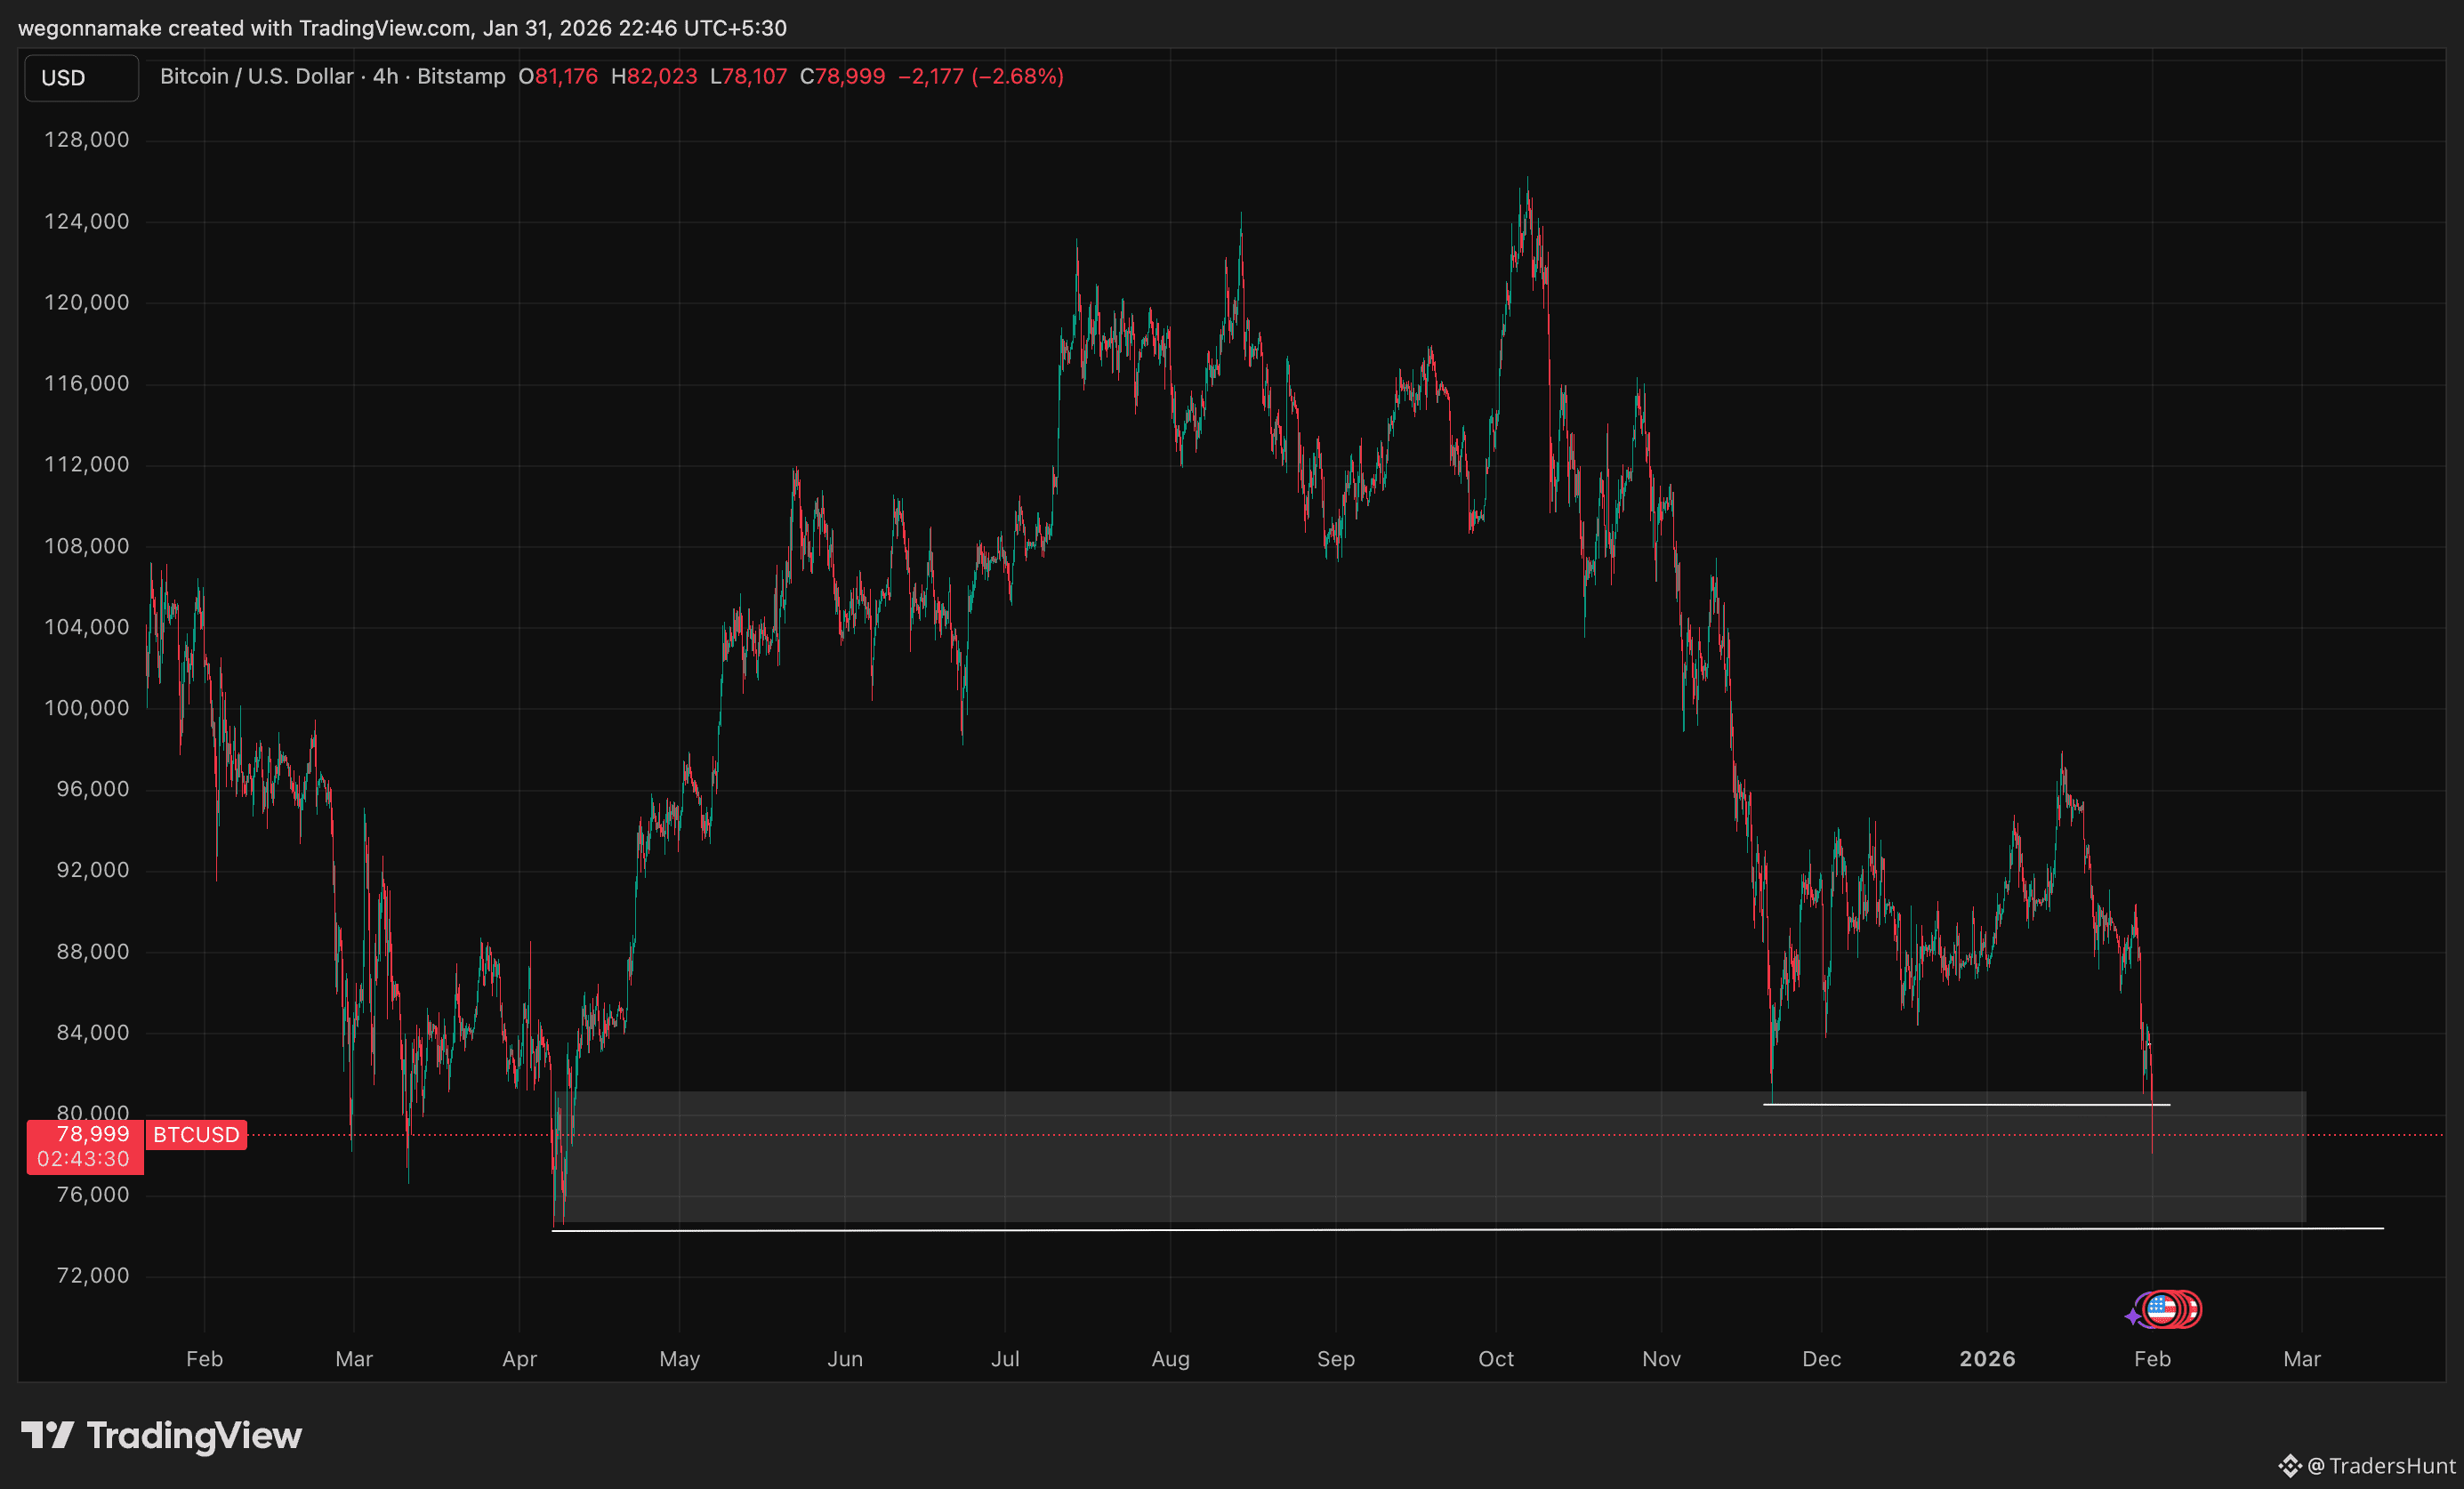Screen dimensions: 2464x1489
Task: Click the −2,177 (−2.68%) change value
Action: pyautogui.click(x=981, y=76)
